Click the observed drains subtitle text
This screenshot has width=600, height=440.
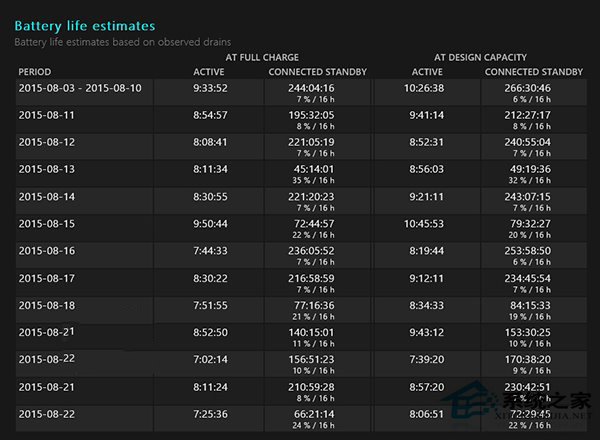(x=123, y=42)
